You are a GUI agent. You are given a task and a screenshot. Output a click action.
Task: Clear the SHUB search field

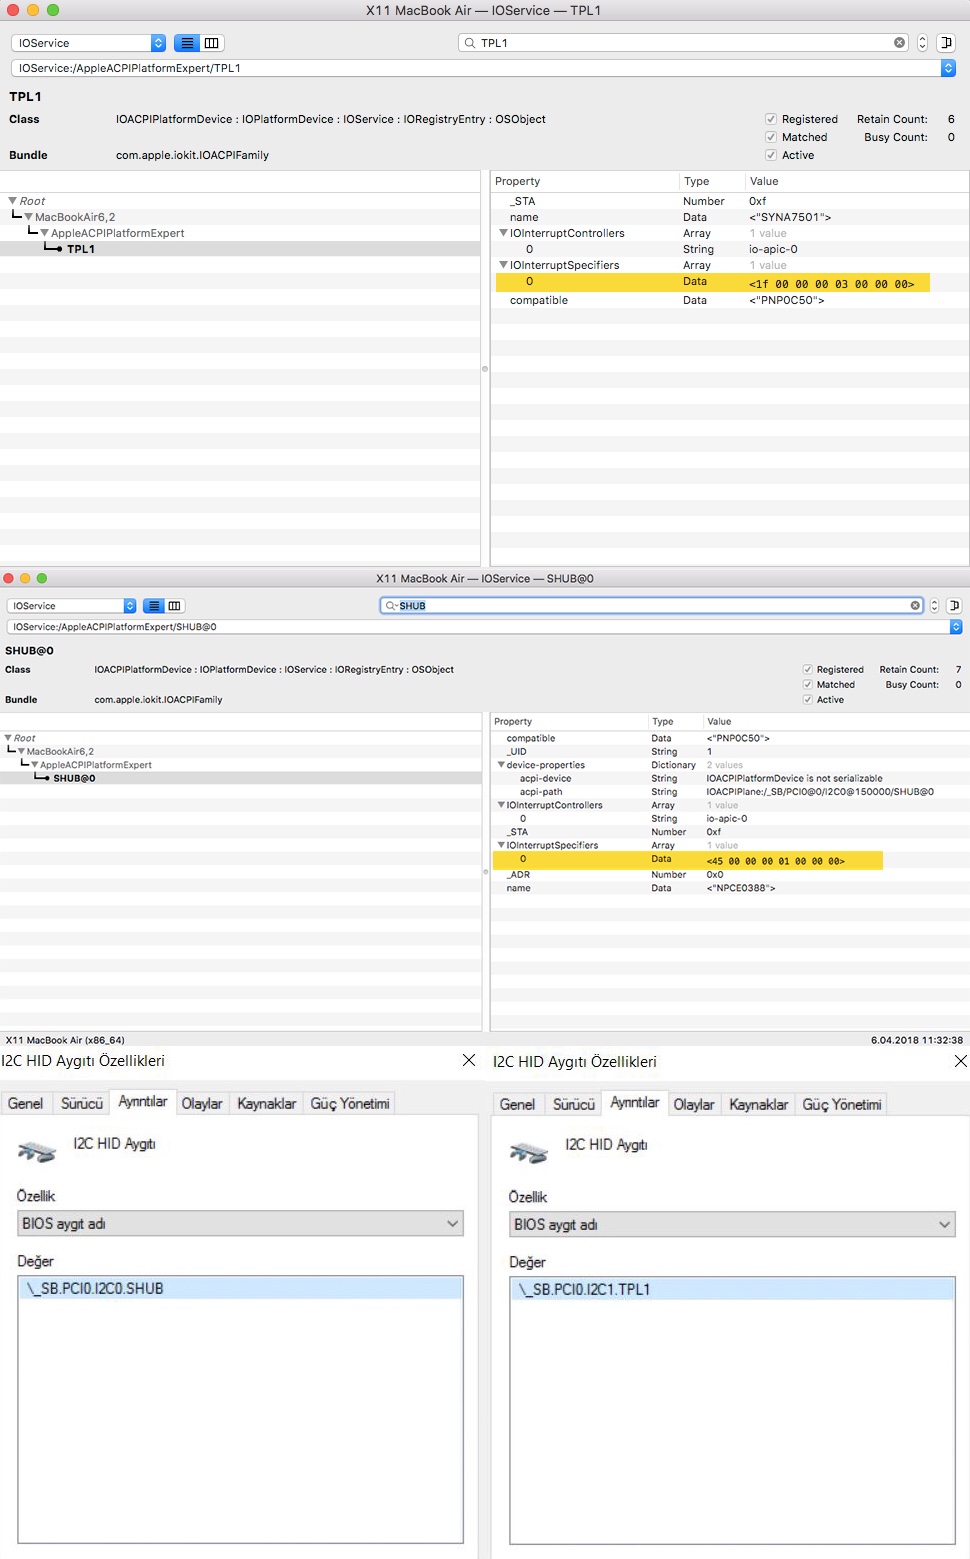915,606
